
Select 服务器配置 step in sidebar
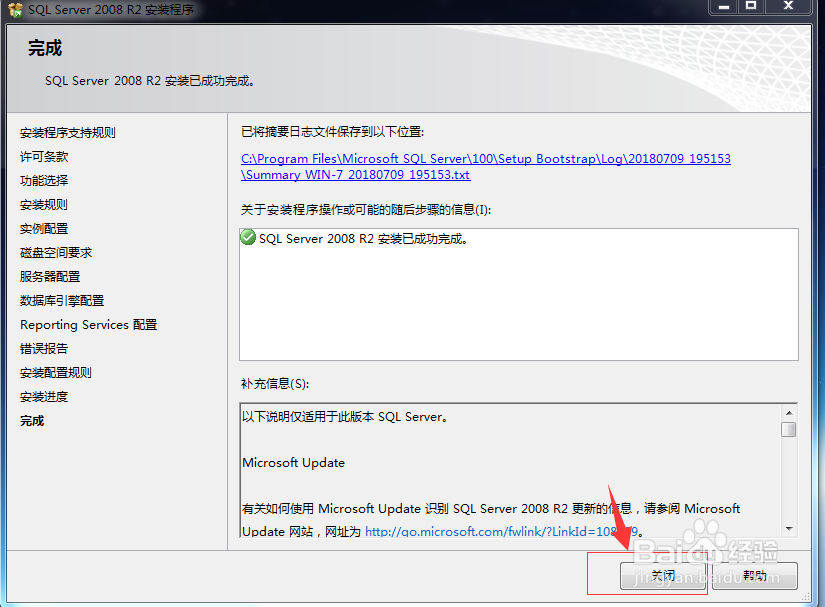tap(50, 277)
